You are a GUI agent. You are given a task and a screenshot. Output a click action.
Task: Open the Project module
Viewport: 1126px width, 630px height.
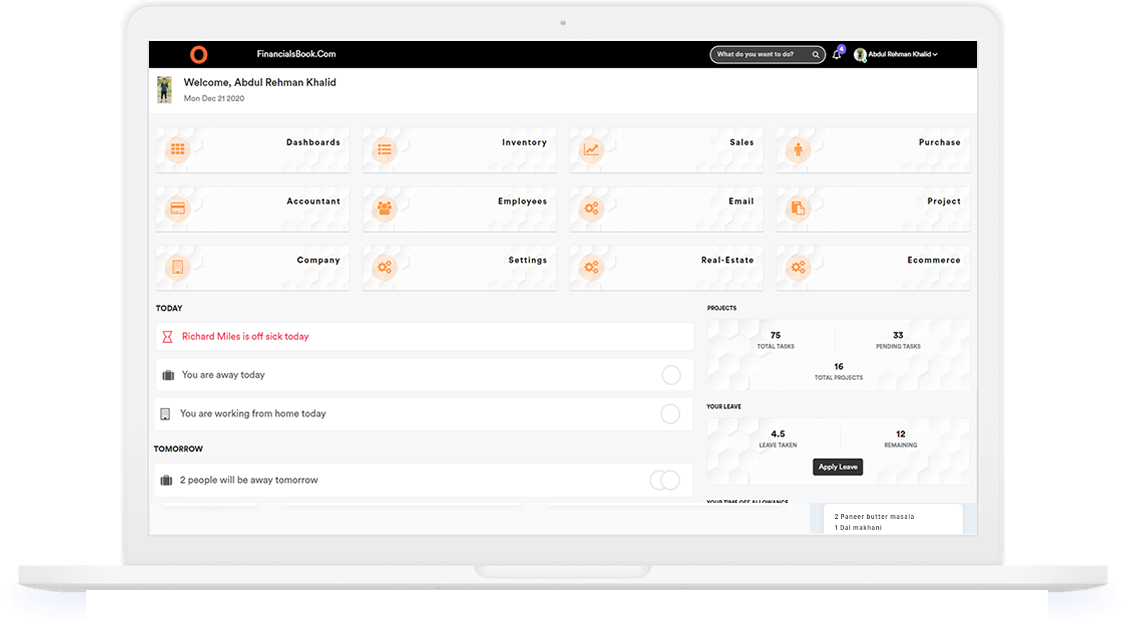click(873, 209)
